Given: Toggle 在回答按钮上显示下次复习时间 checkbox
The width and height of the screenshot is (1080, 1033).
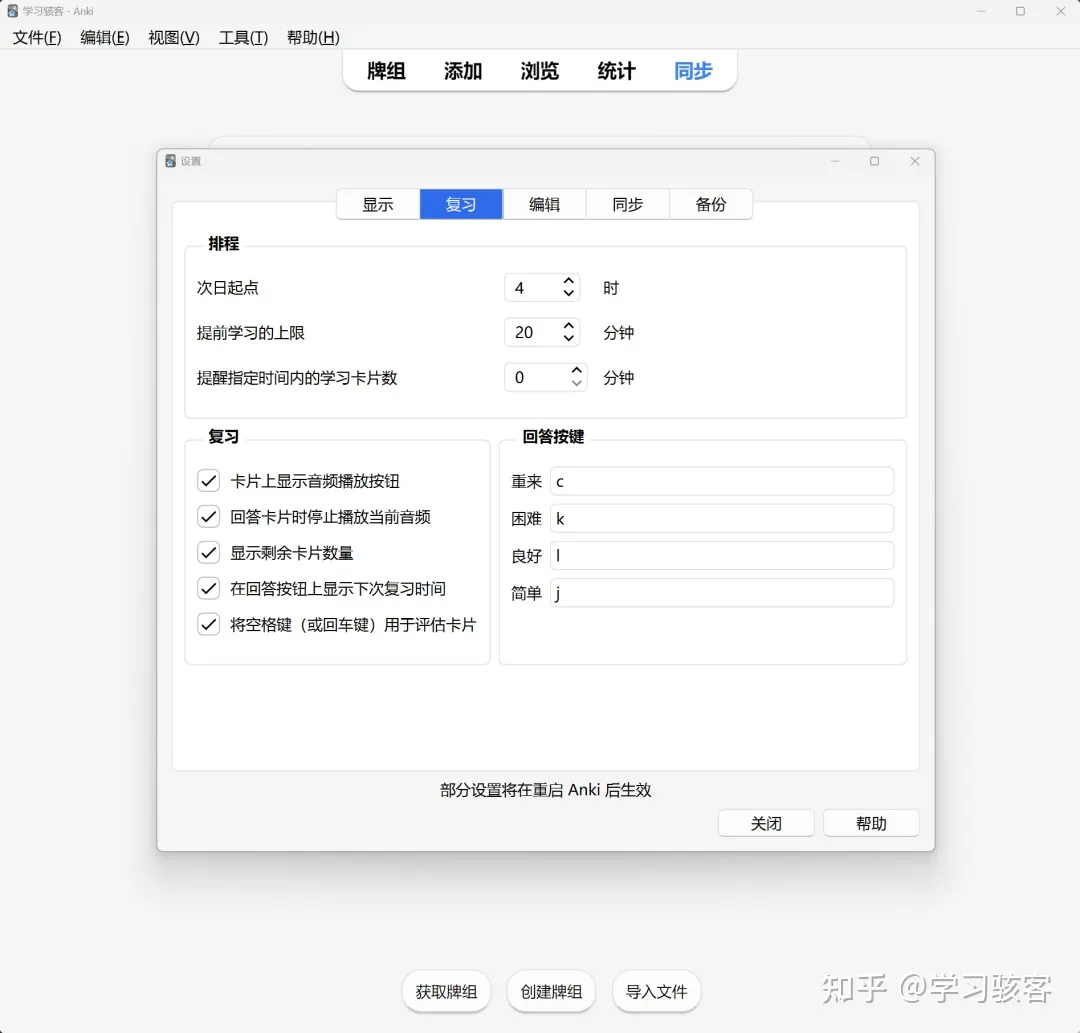Looking at the screenshot, I should [x=209, y=589].
